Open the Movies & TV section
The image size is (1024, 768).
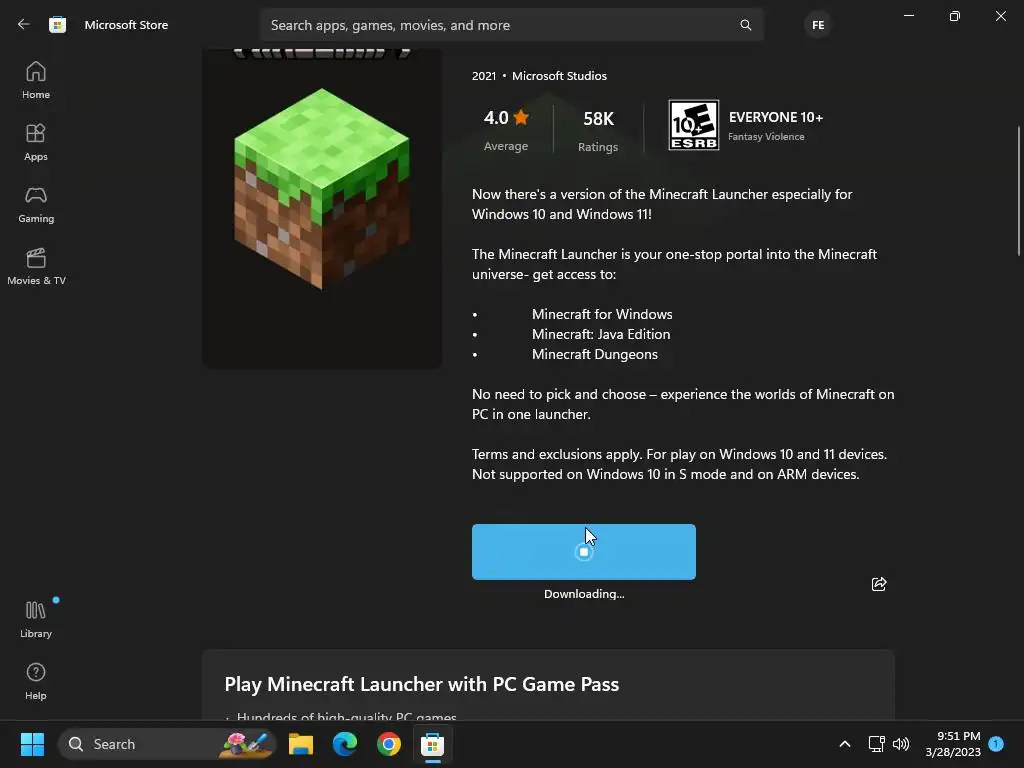pyautogui.click(x=36, y=266)
